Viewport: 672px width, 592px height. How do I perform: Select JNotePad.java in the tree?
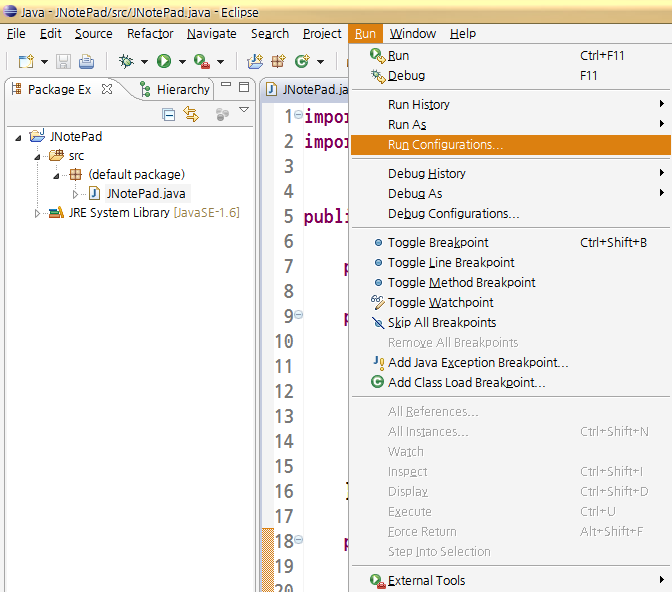tap(146, 194)
